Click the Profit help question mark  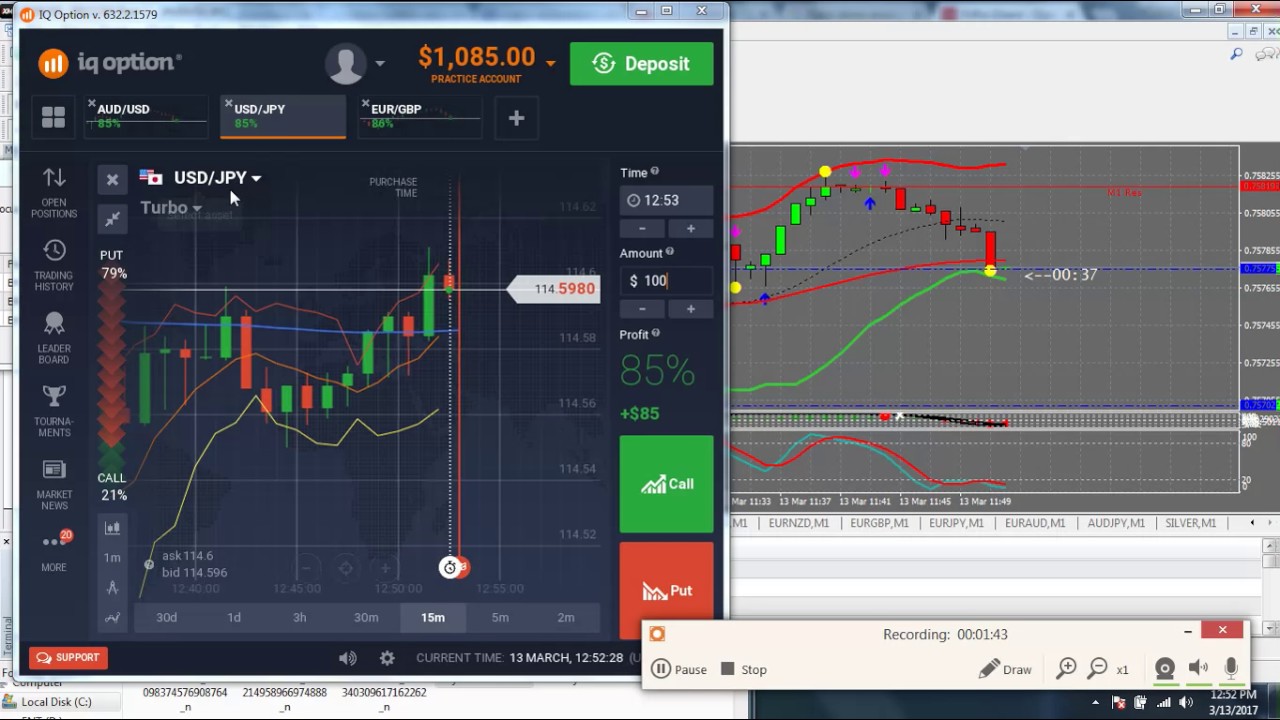coord(656,333)
